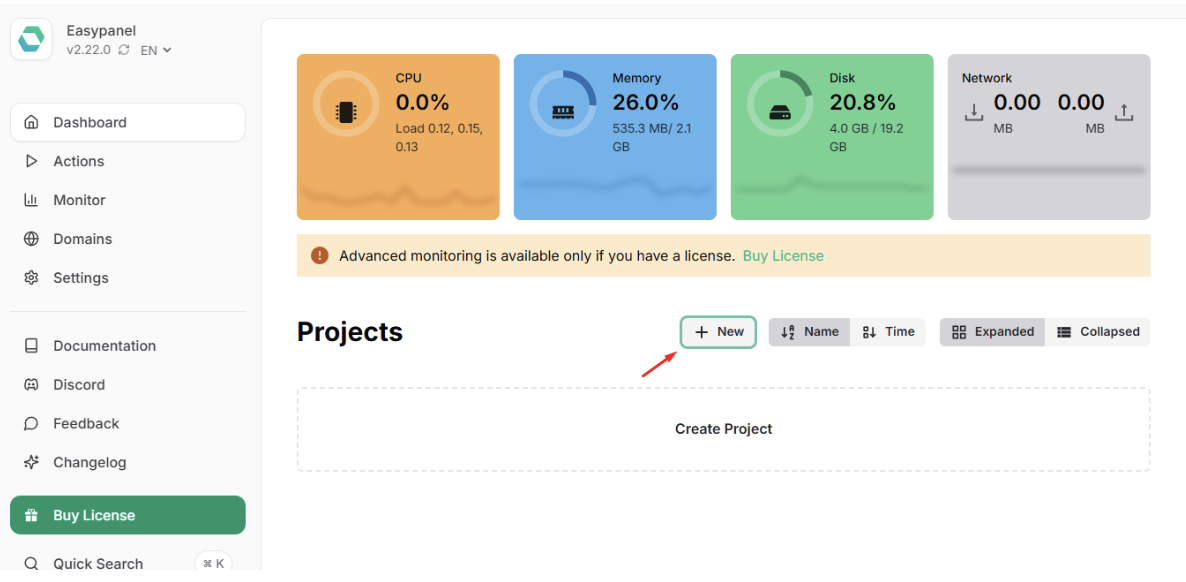
Task: Sort projects by Time
Action: 888,332
